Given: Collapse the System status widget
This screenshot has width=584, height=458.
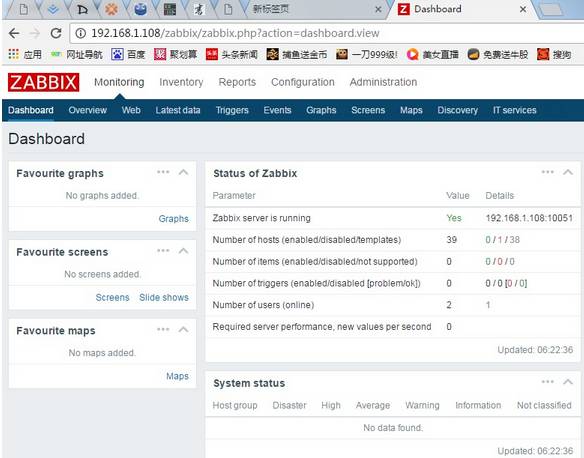Looking at the screenshot, I should [568, 382].
